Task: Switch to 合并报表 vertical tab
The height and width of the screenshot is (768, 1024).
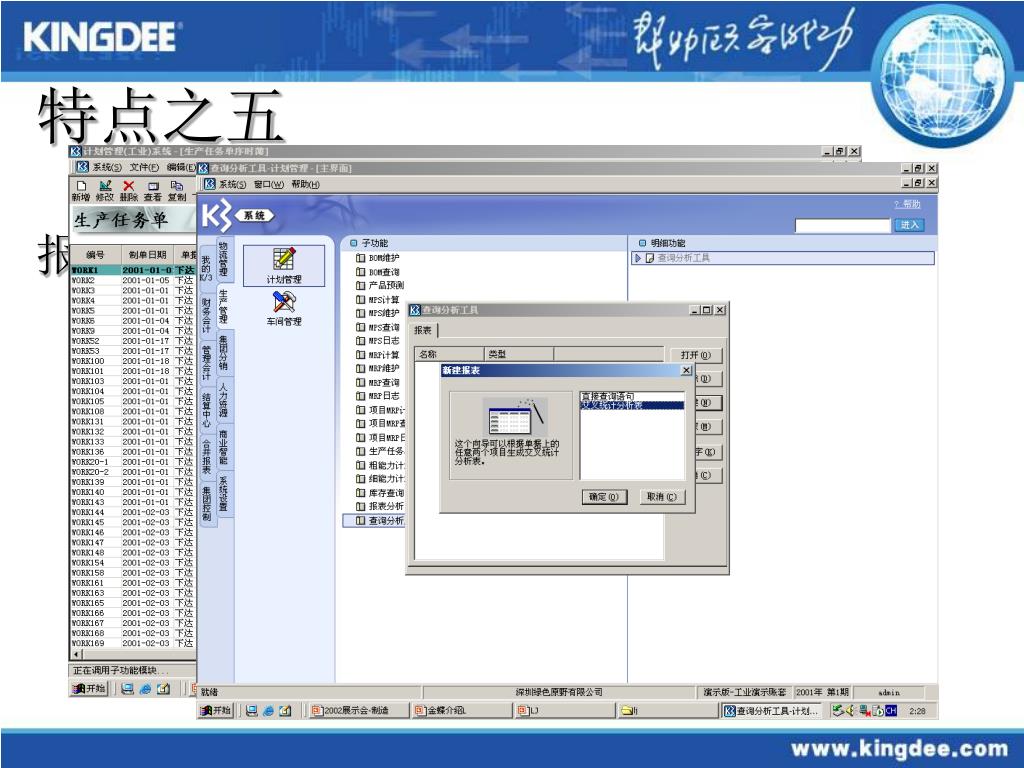Action: [206, 456]
